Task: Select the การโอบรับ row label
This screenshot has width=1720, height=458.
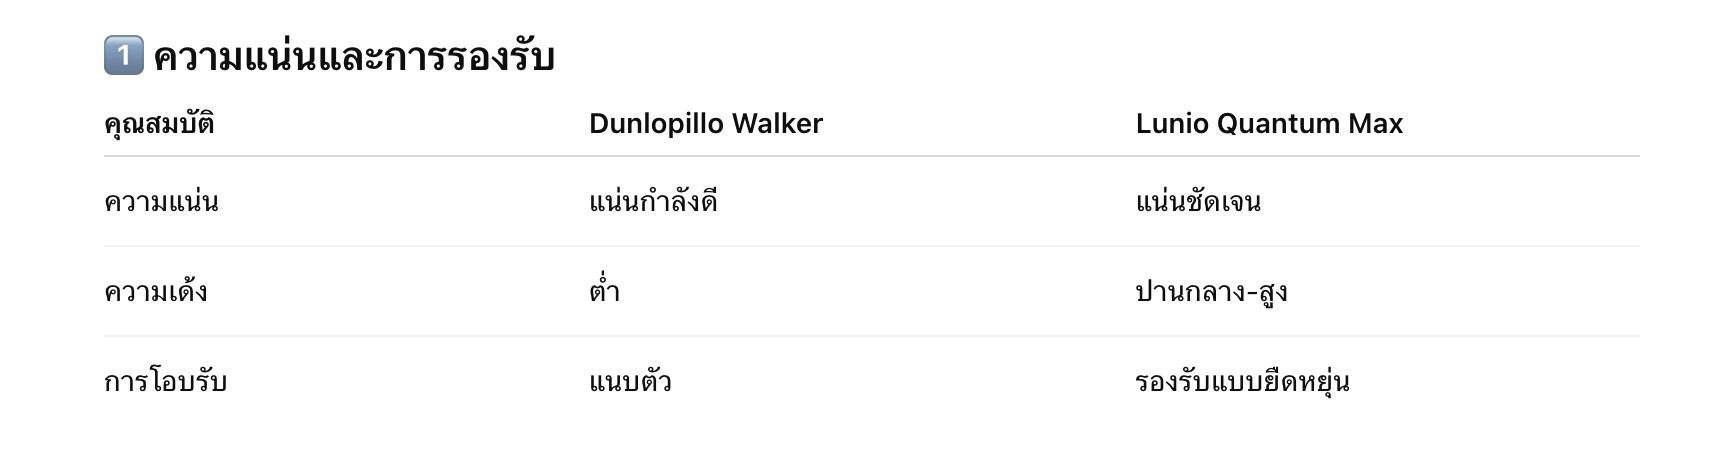Action: pos(165,382)
